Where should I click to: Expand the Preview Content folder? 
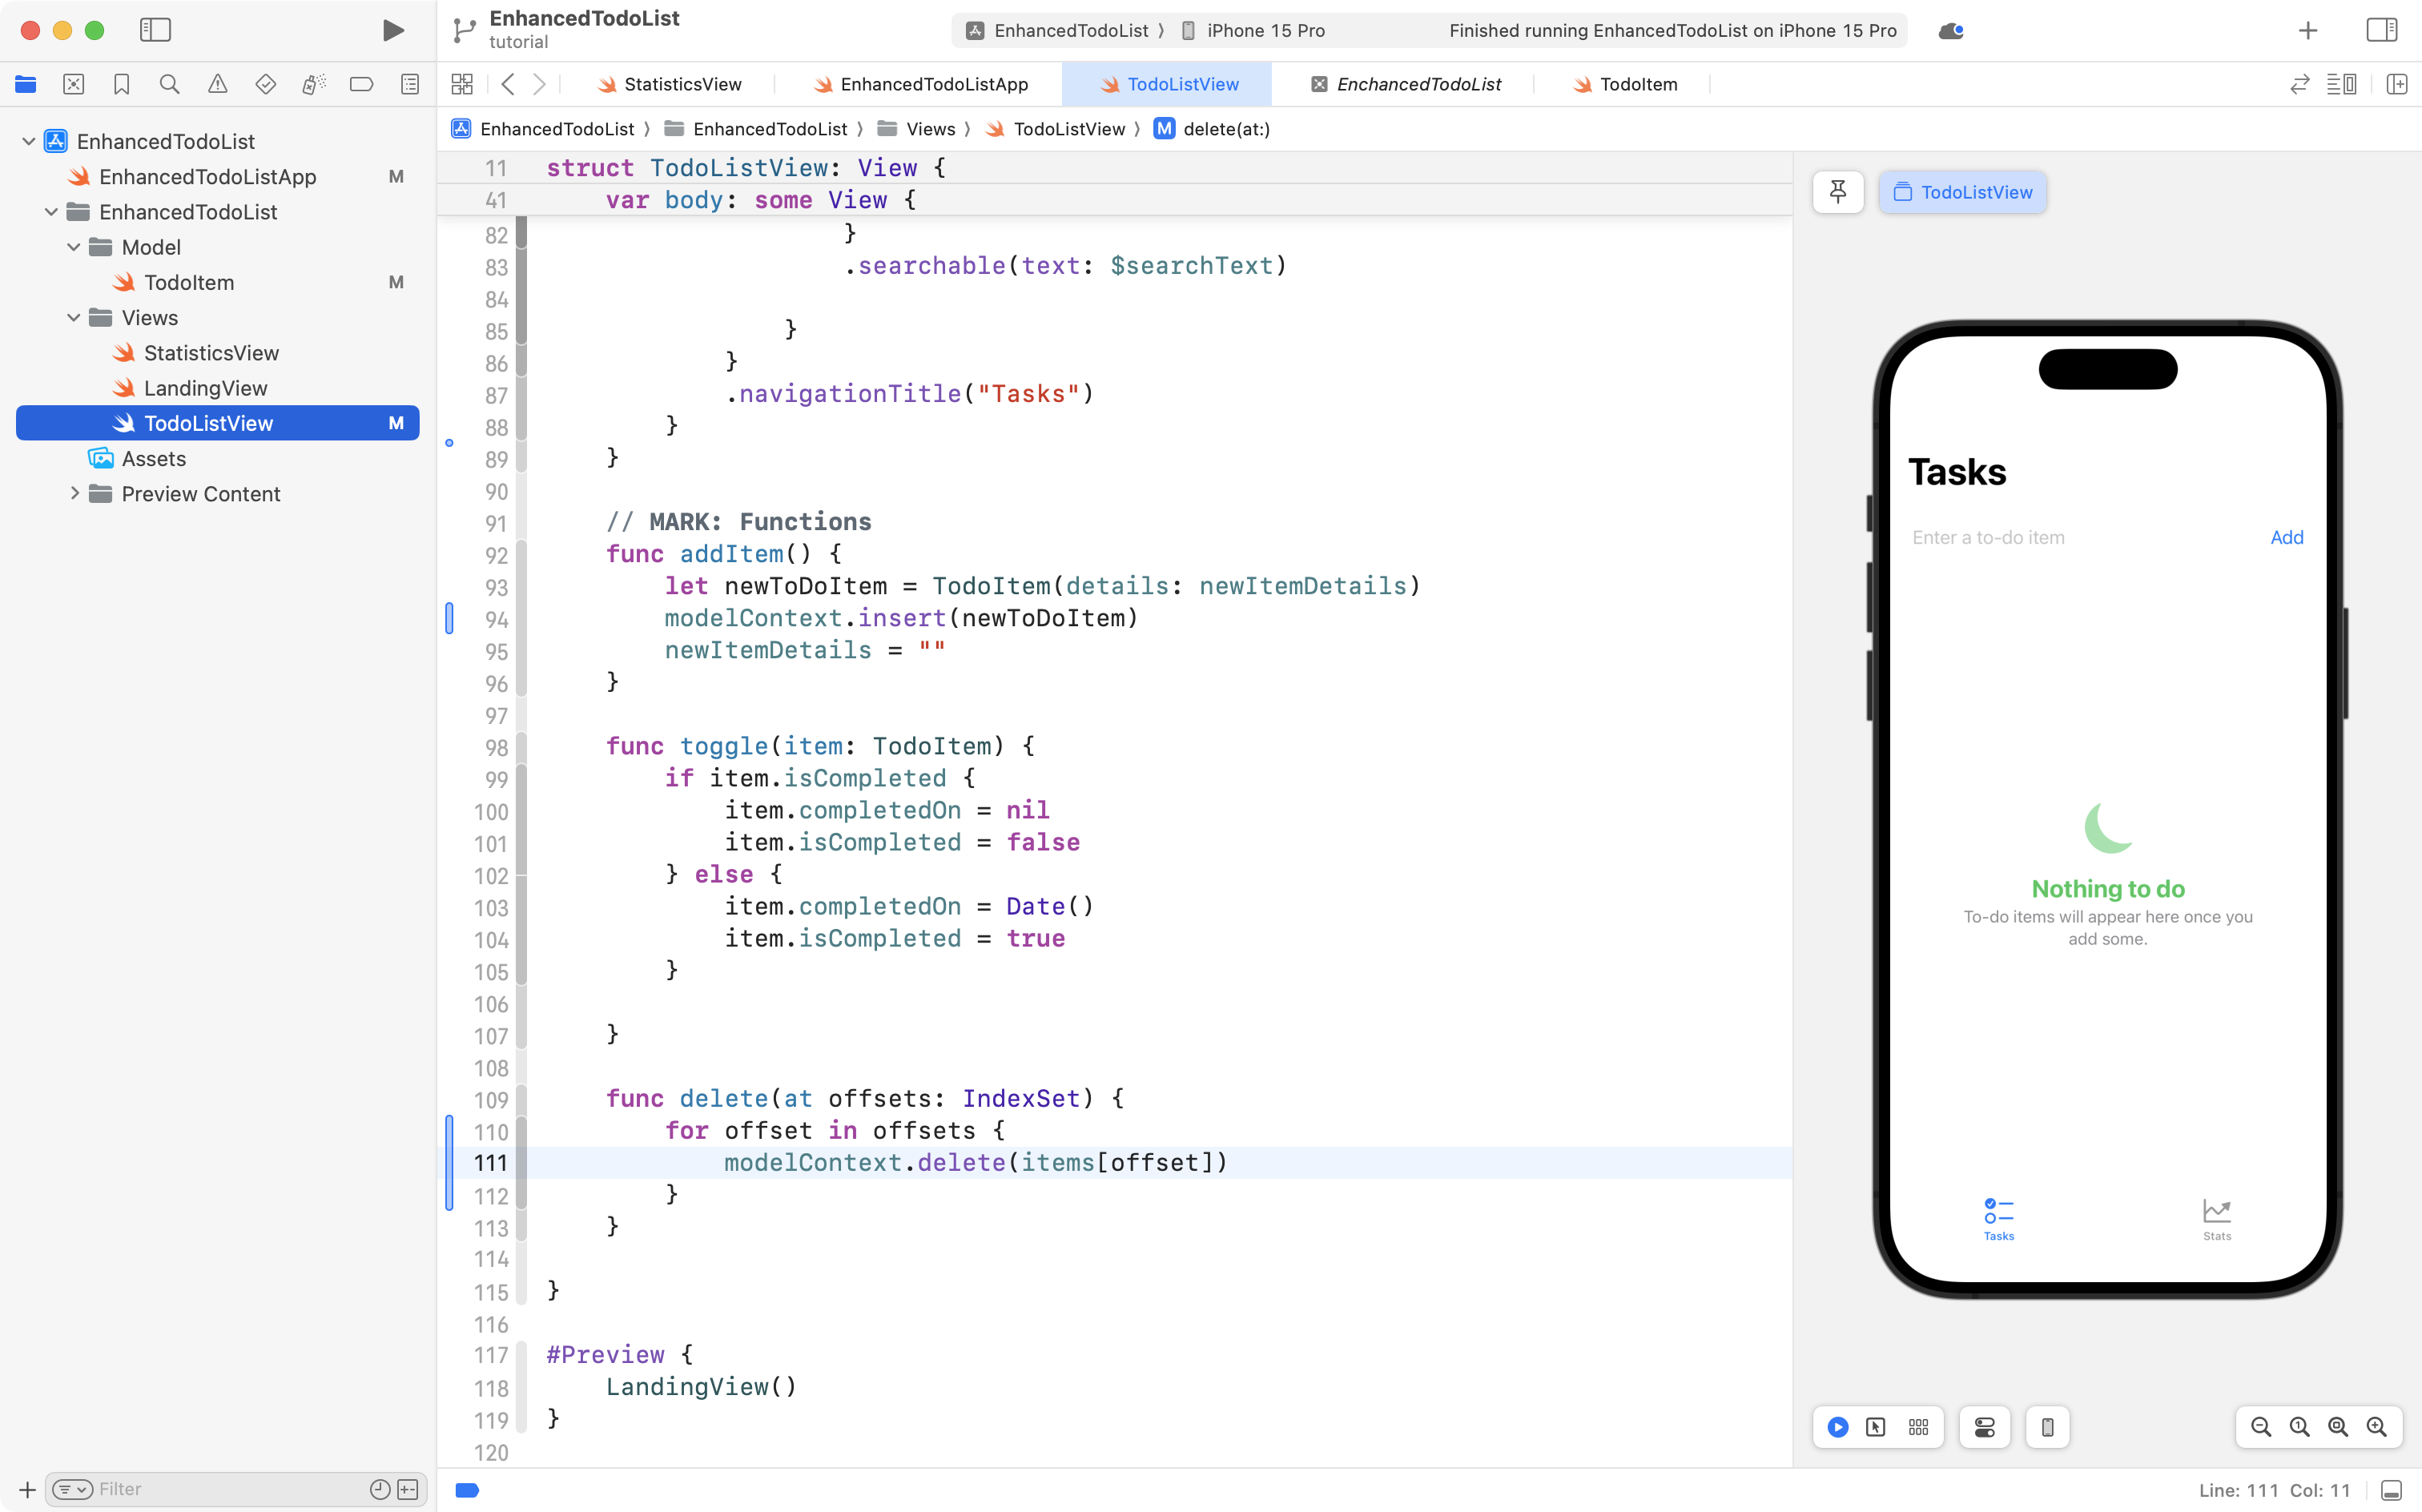pos(74,493)
